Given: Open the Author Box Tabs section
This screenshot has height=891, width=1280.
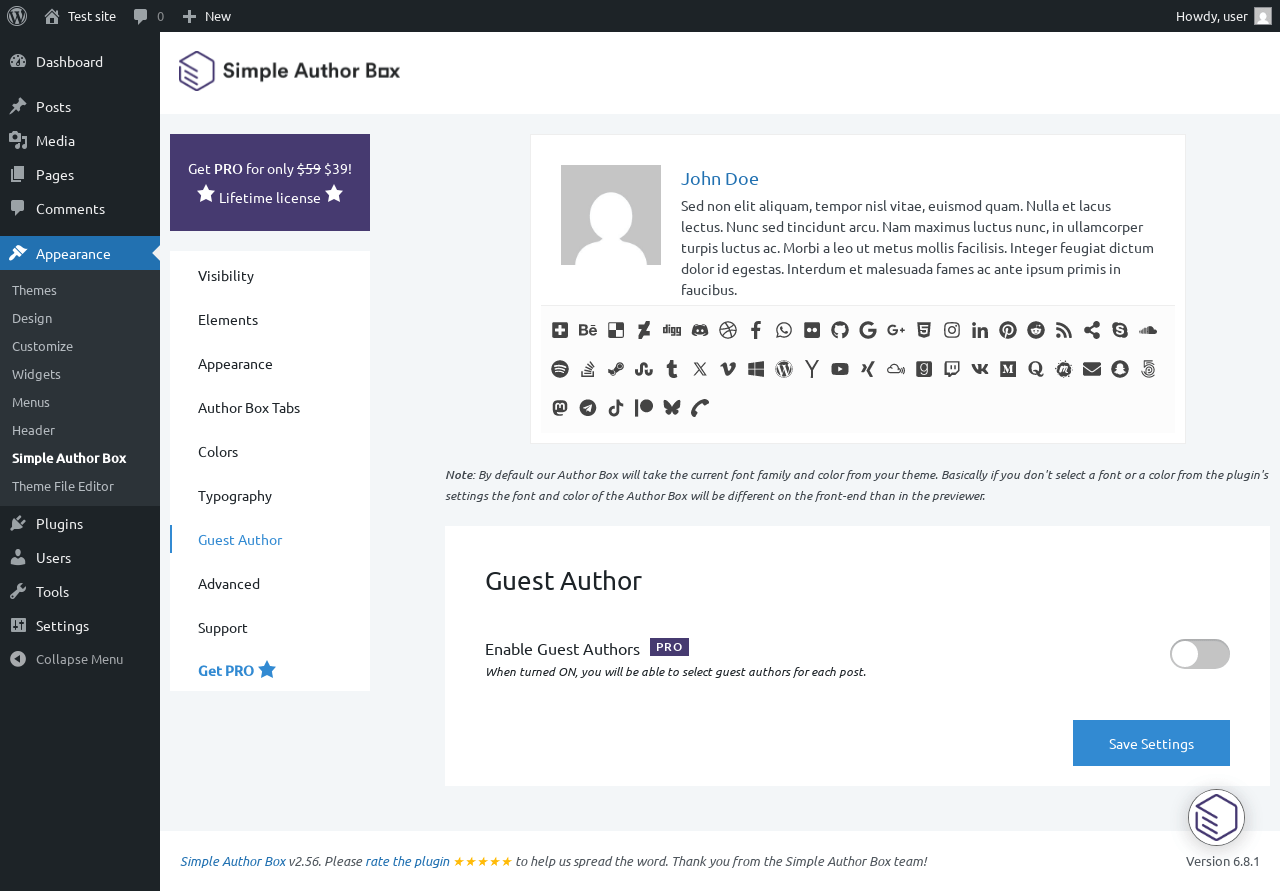Looking at the screenshot, I should [x=270, y=407].
